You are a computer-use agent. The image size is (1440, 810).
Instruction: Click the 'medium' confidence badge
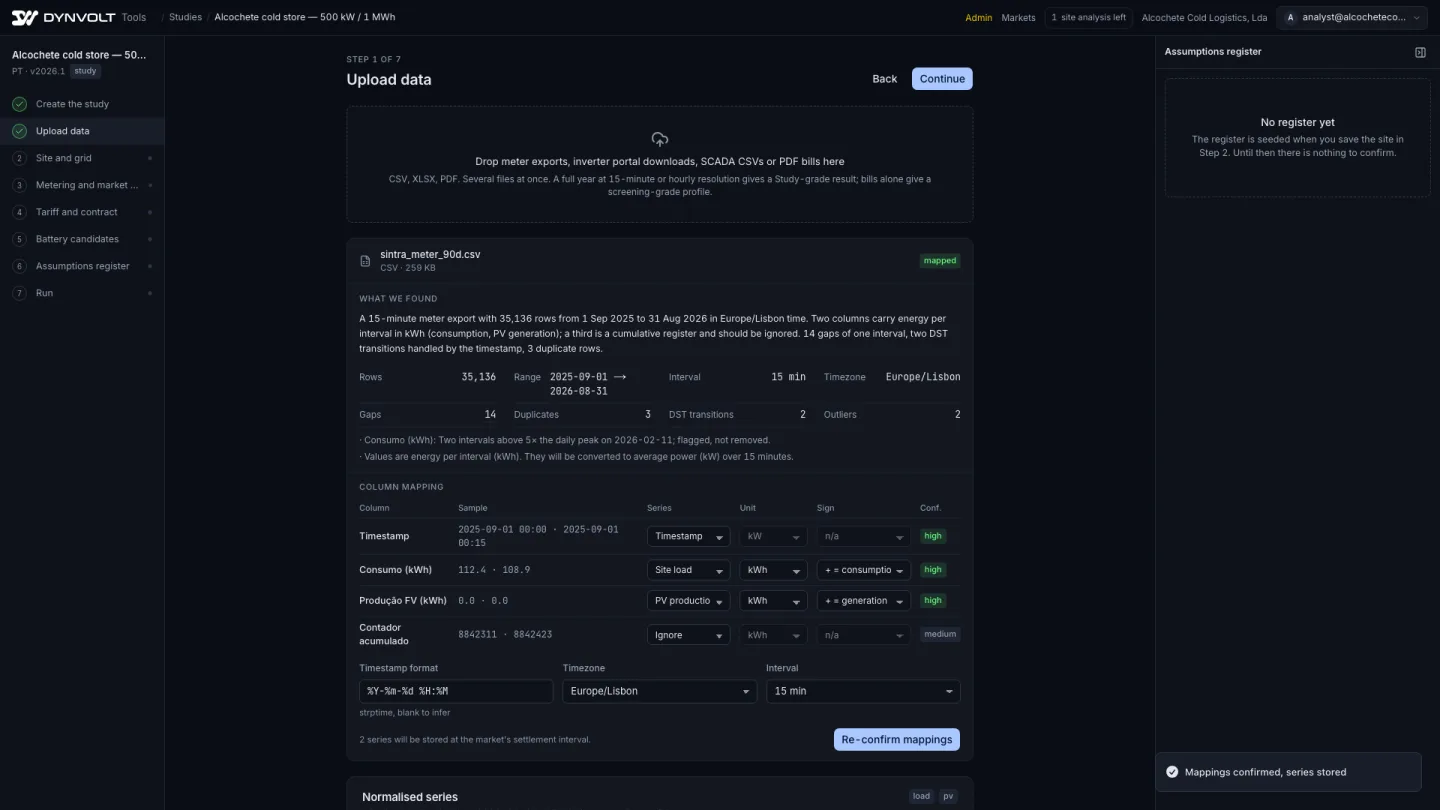(x=940, y=634)
